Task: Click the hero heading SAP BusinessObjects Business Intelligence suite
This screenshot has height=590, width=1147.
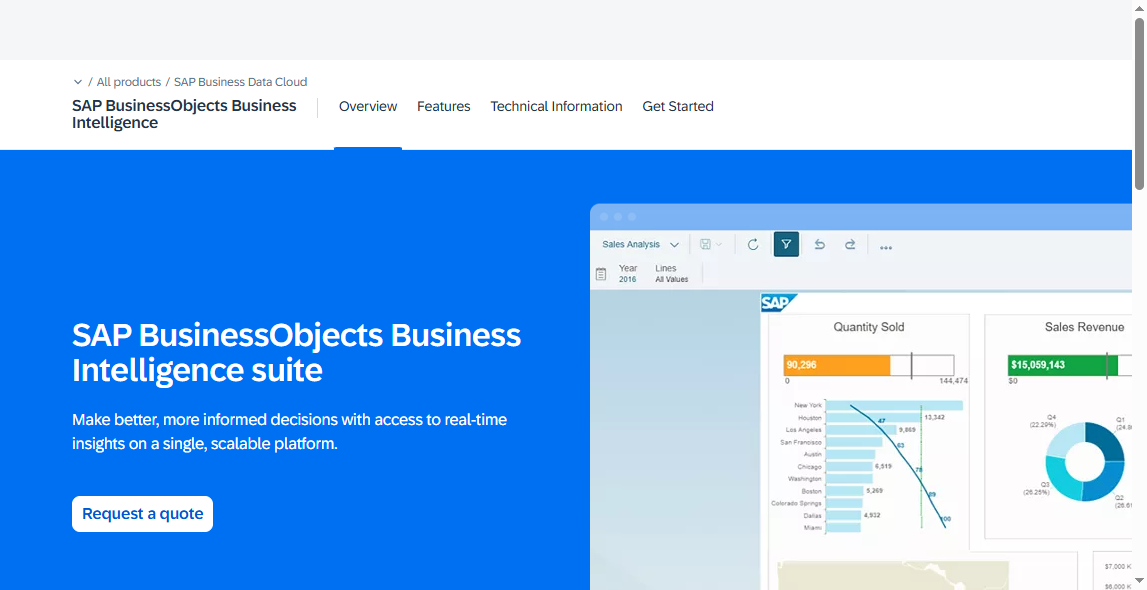Action: (x=296, y=352)
